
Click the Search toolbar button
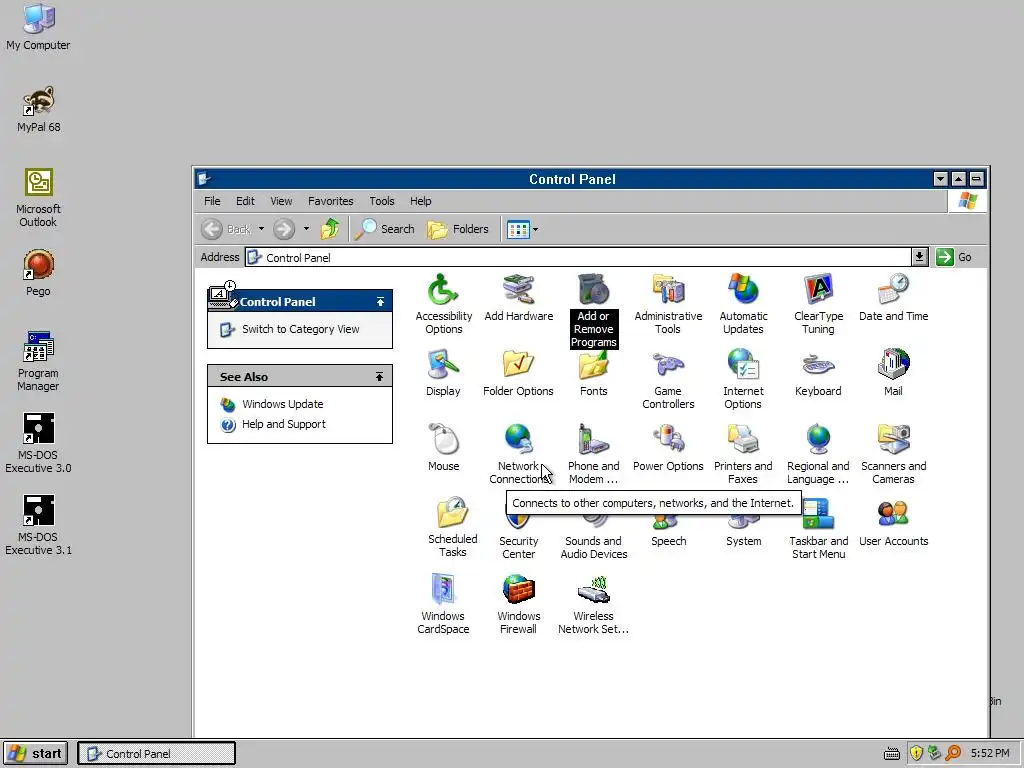click(385, 229)
